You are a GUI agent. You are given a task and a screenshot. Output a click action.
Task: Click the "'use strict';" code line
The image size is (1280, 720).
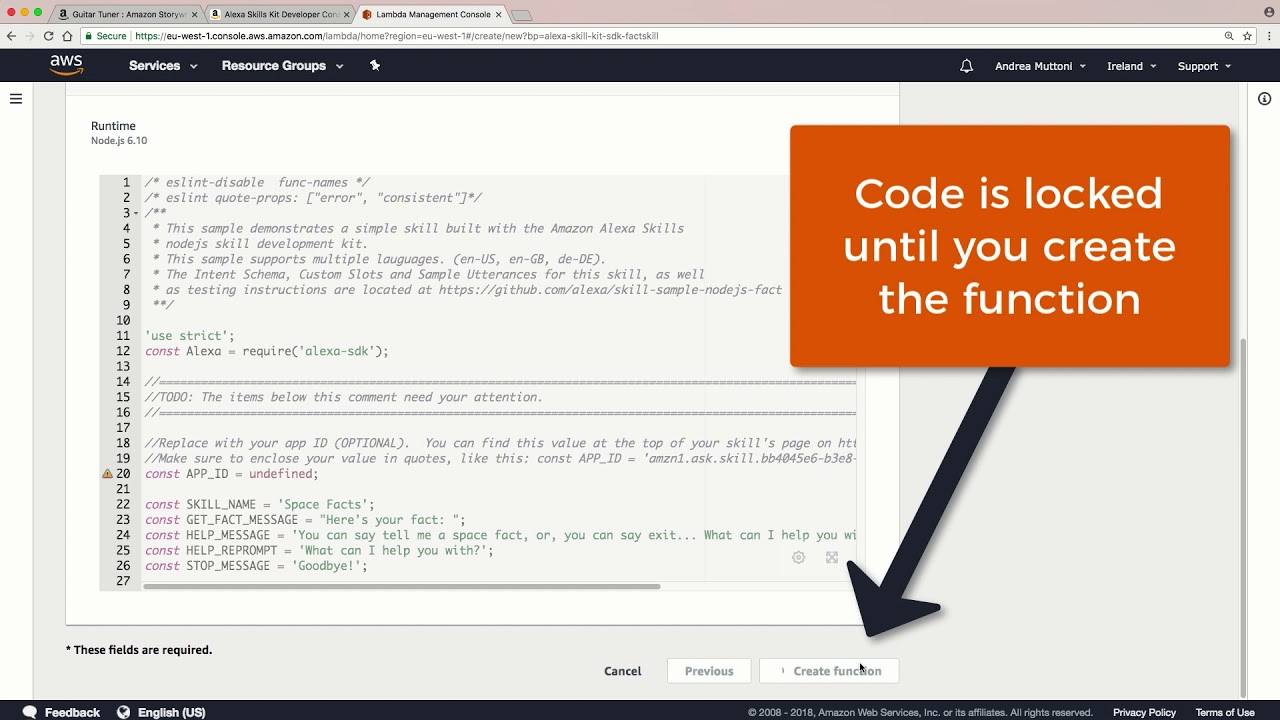tap(190, 336)
